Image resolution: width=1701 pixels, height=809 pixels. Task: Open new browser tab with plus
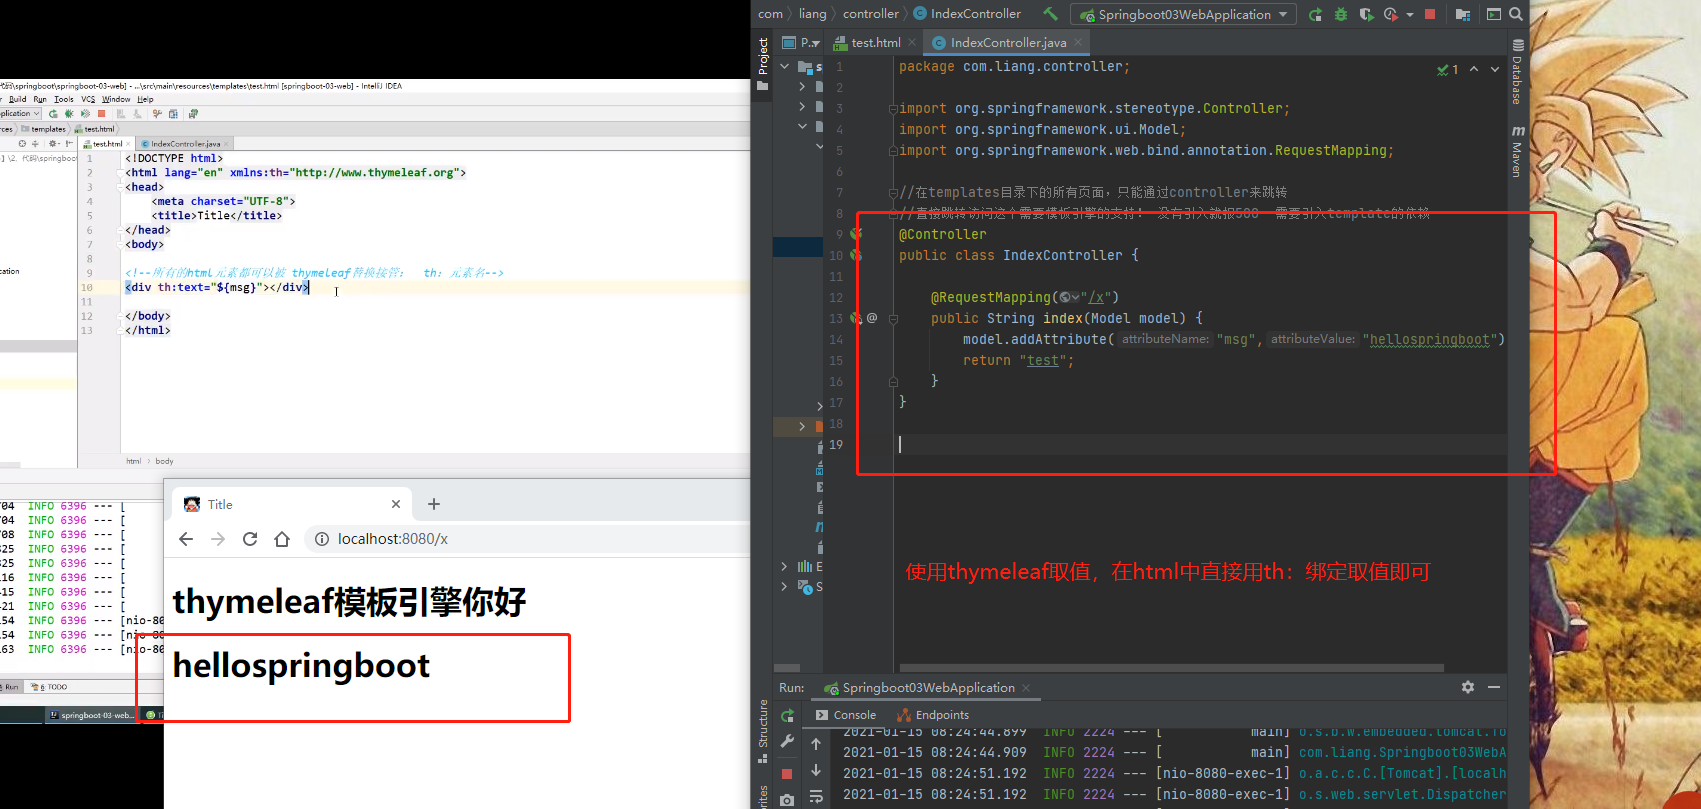coord(434,504)
